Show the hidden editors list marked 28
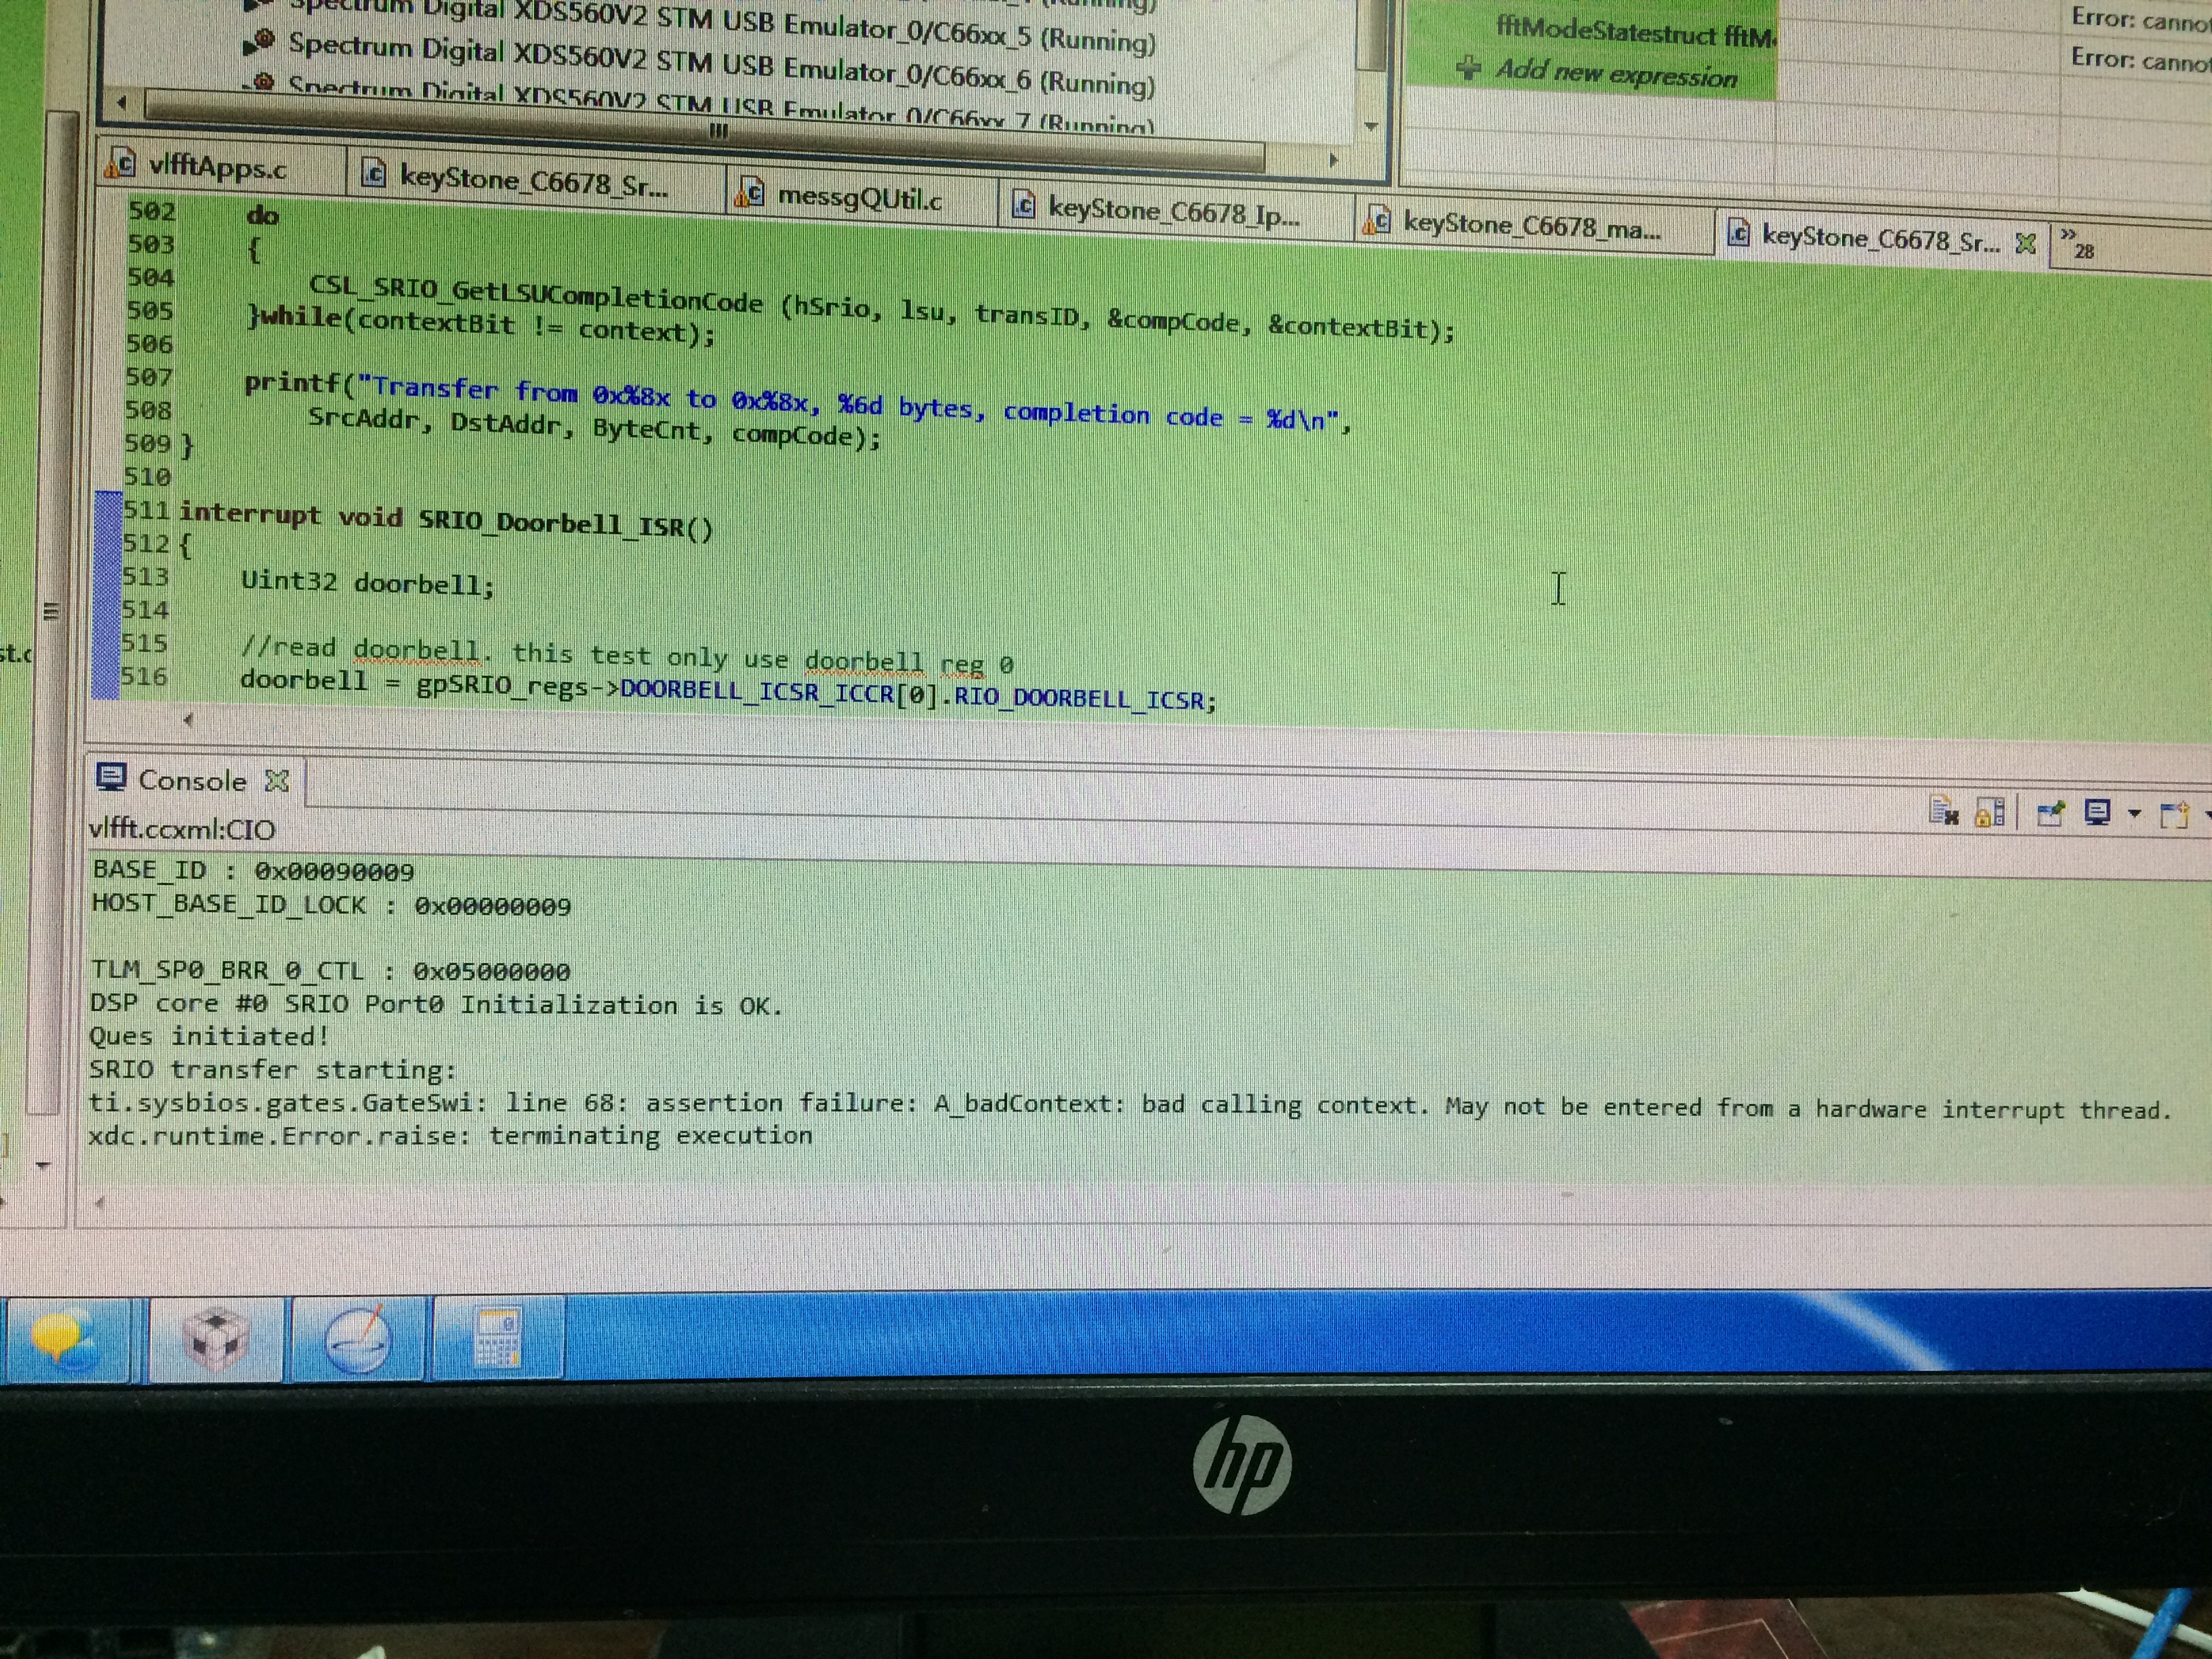The width and height of the screenshot is (2212, 1659). click(x=2076, y=244)
